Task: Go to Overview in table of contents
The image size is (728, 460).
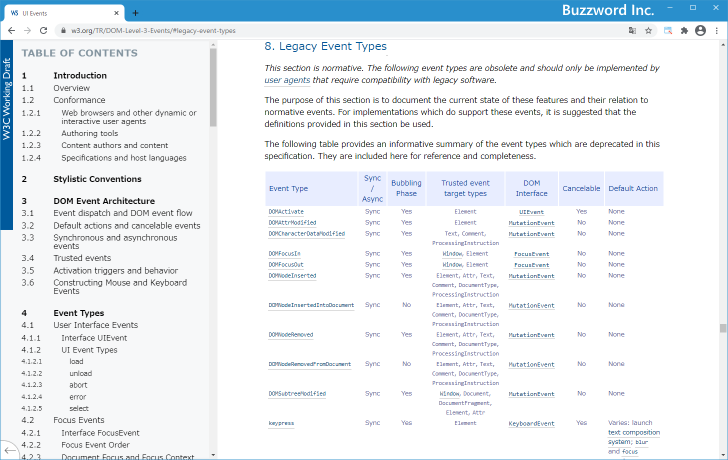Action: click(x=72, y=88)
